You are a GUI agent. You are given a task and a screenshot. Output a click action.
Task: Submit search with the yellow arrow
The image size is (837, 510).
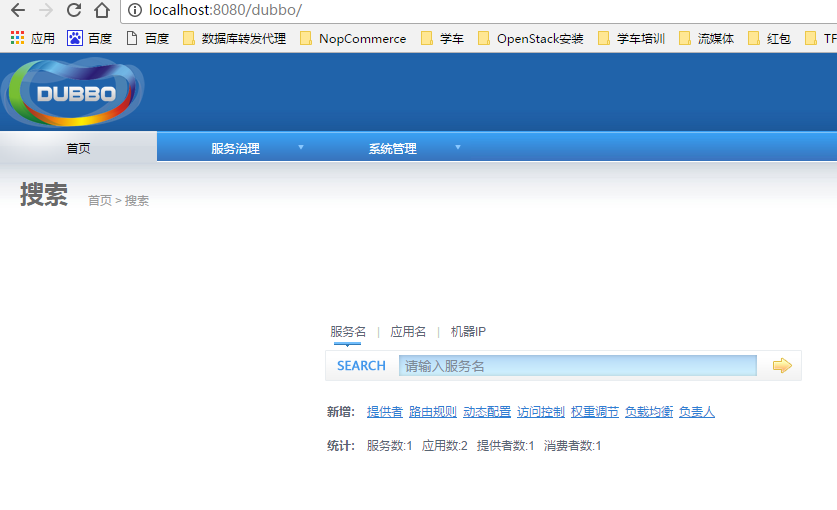pyautogui.click(x=782, y=365)
